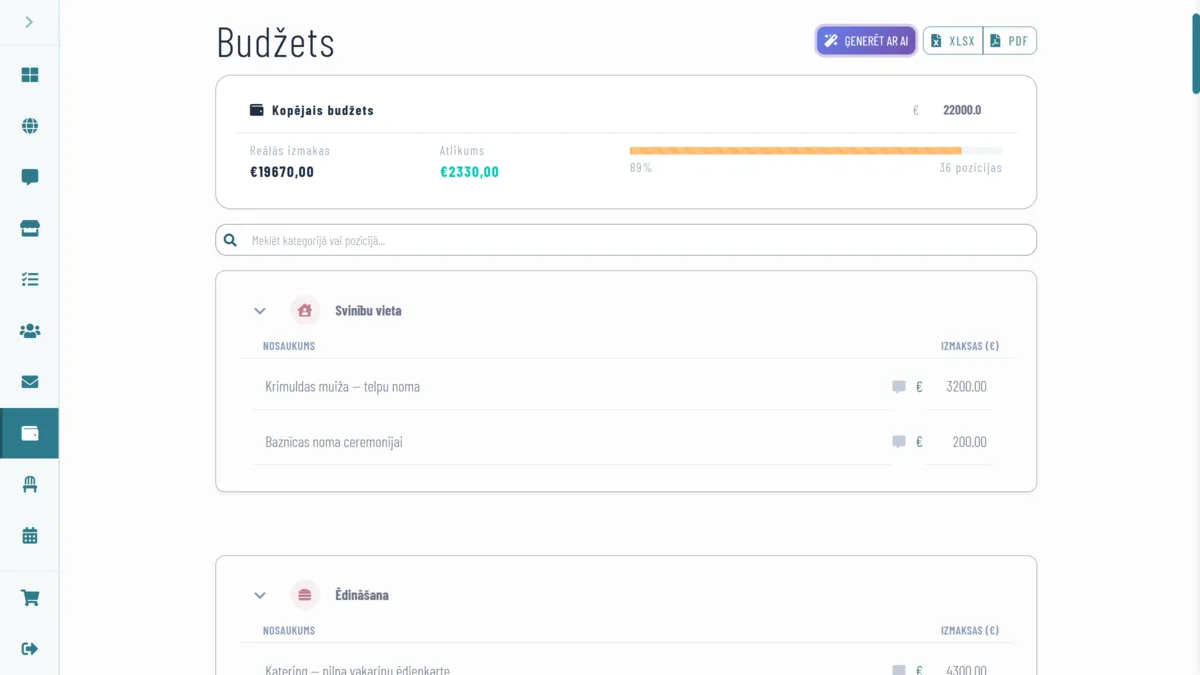Image resolution: width=1200 pixels, height=675 pixels.
Task: Collapse the Ēdināšana category
Action: click(x=260, y=595)
